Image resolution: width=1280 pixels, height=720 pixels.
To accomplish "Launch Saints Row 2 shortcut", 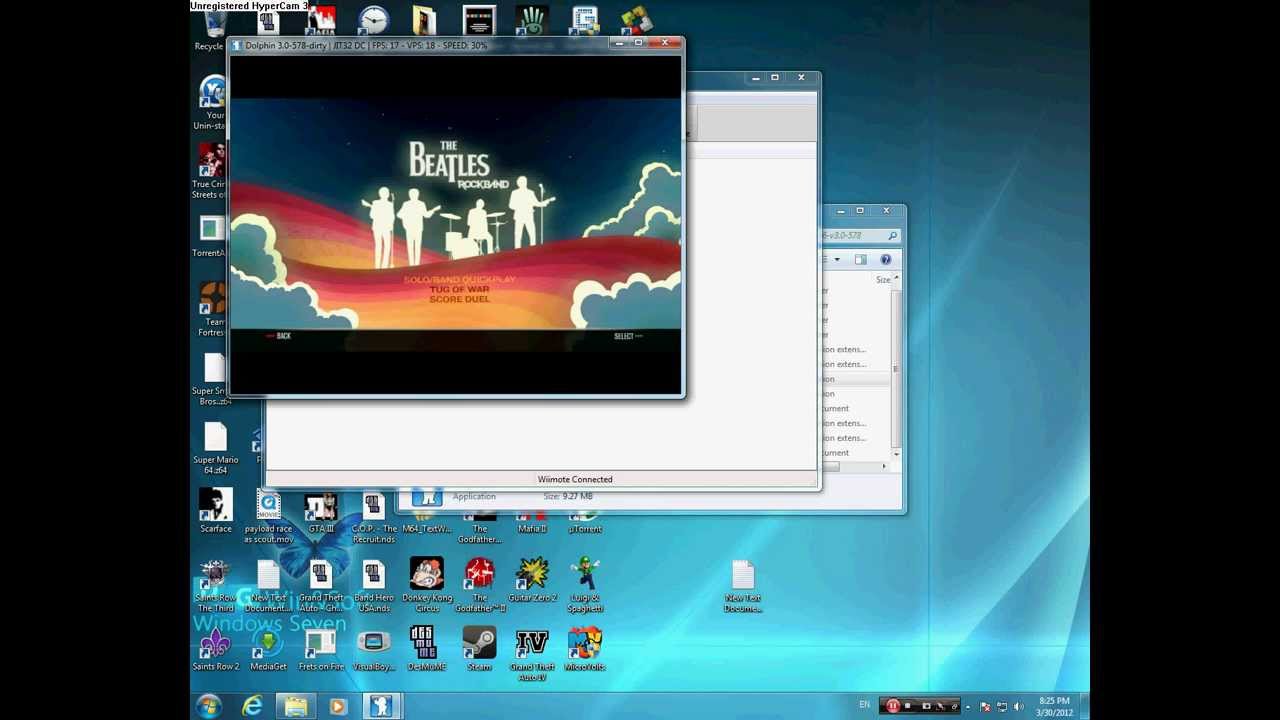I will coord(215,649).
